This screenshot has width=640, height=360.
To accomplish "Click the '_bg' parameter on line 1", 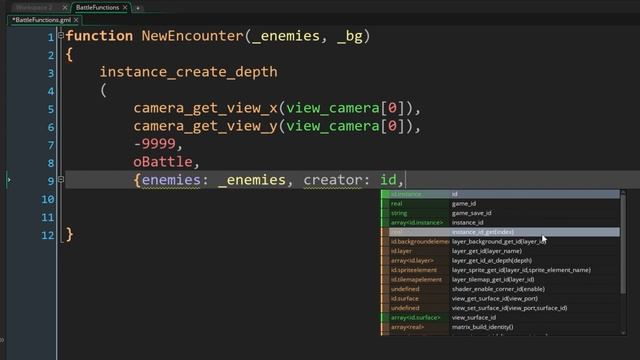I will [350, 36].
